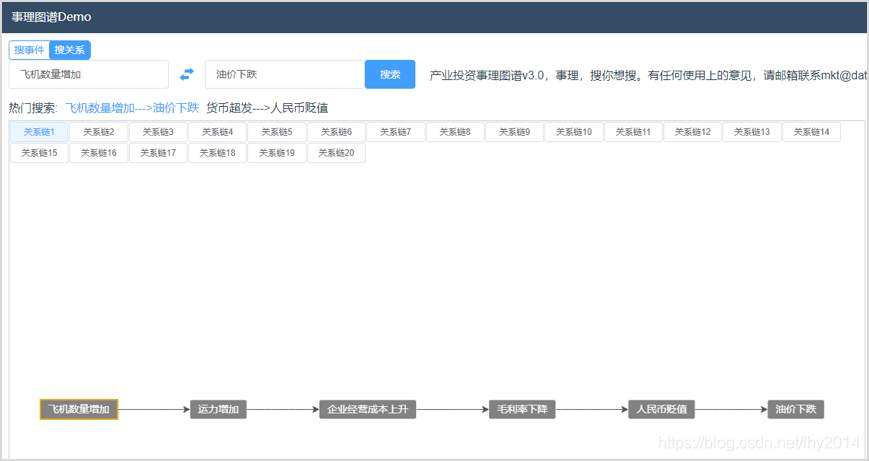The width and height of the screenshot is (869, 461).
Task: Select the 关系链20 tab
Action: point(336,153)
